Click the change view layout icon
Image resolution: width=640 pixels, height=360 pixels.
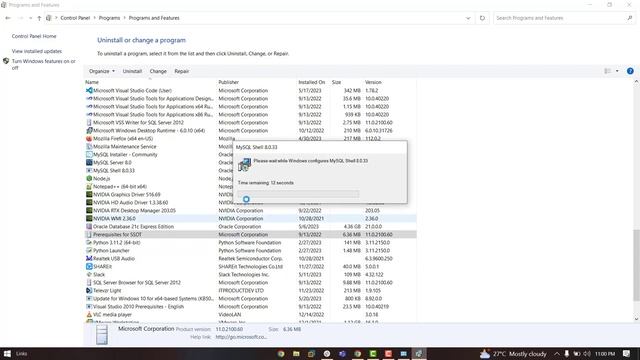(x=608, y=71)
